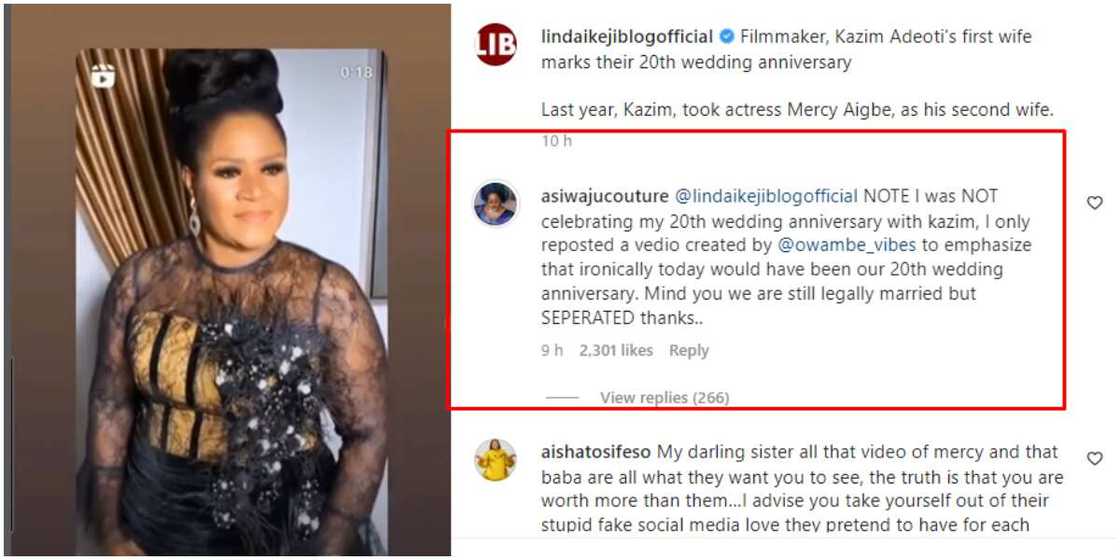Click the 0:18 video duration label
The width and height of the screenshot is (1120, 560).
pos(355,72)
